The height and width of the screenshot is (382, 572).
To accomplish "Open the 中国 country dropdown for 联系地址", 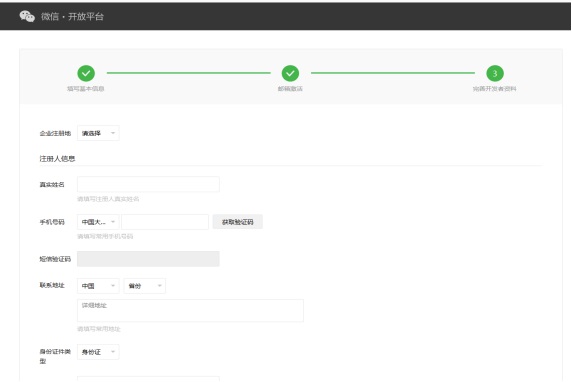I will pyautogui.click(x=98, y=286).
